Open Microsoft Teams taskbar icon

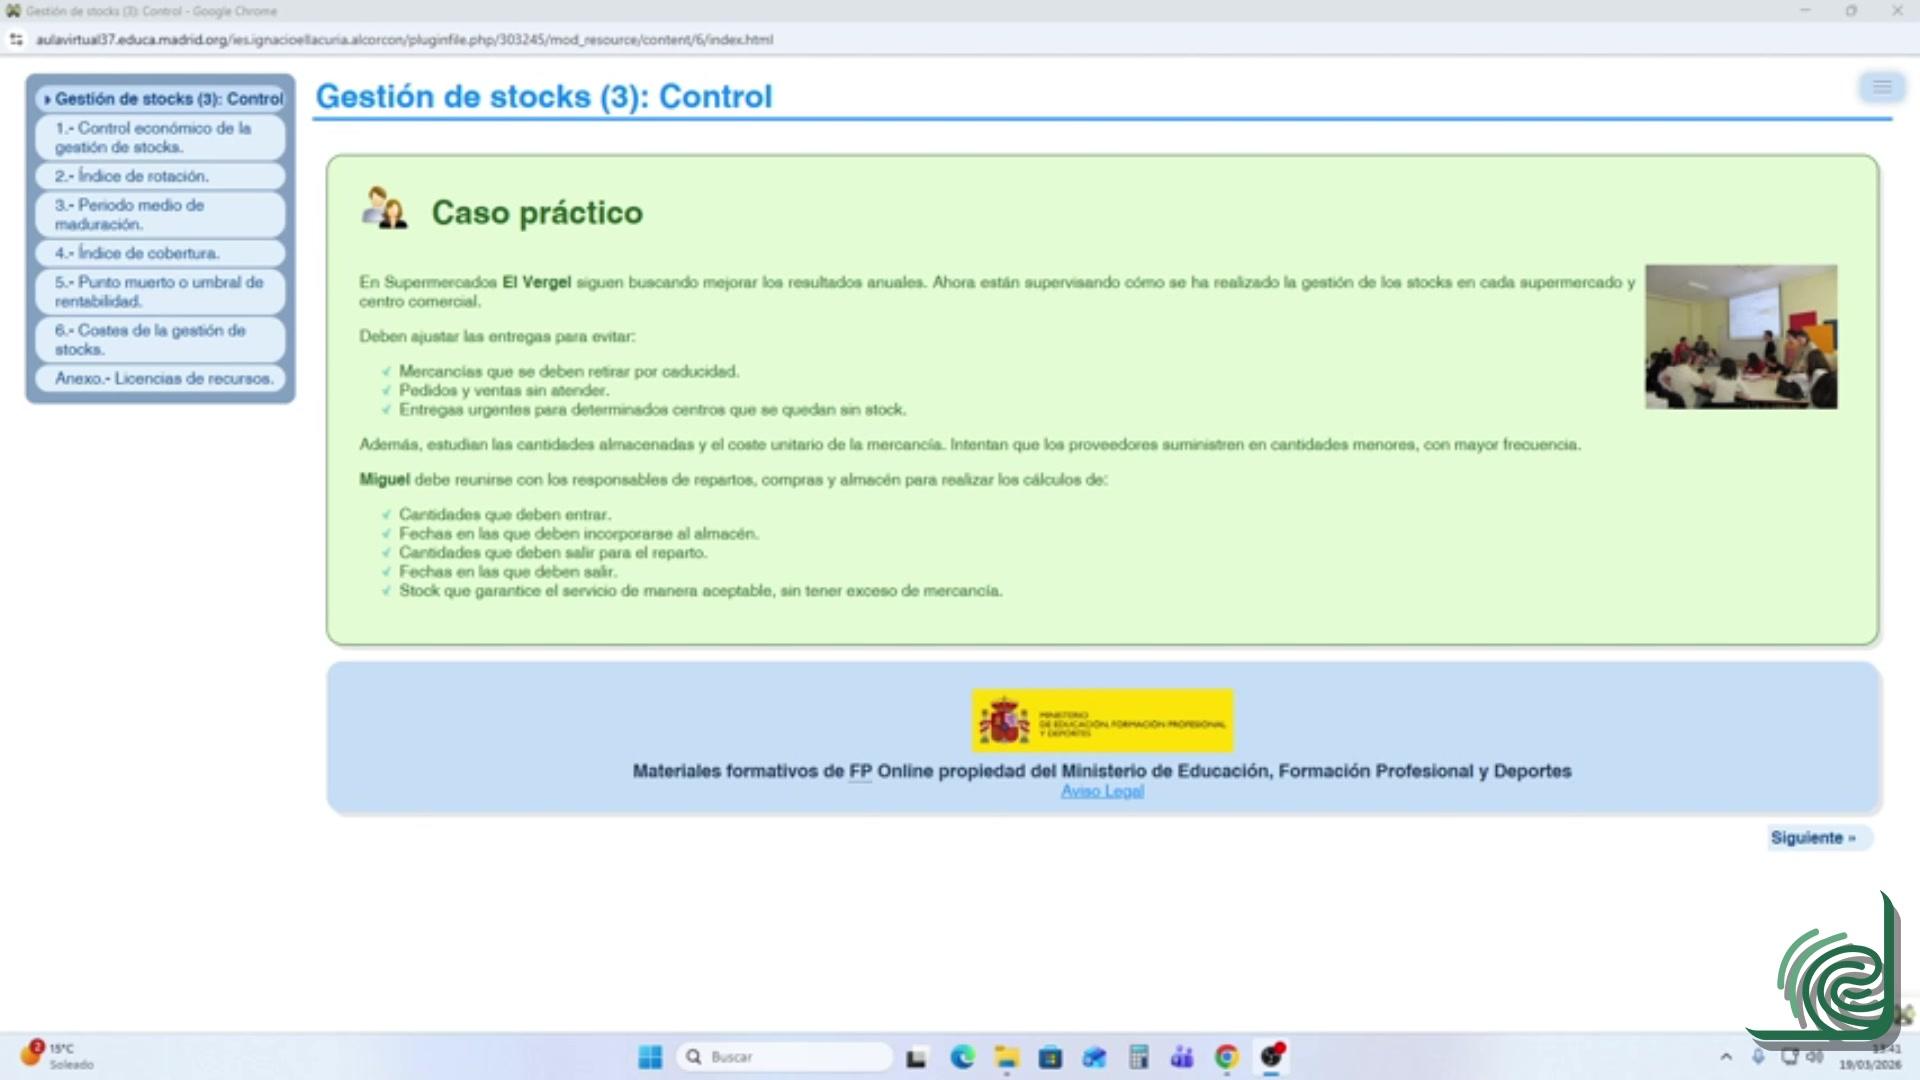tap(1182, 1057)
